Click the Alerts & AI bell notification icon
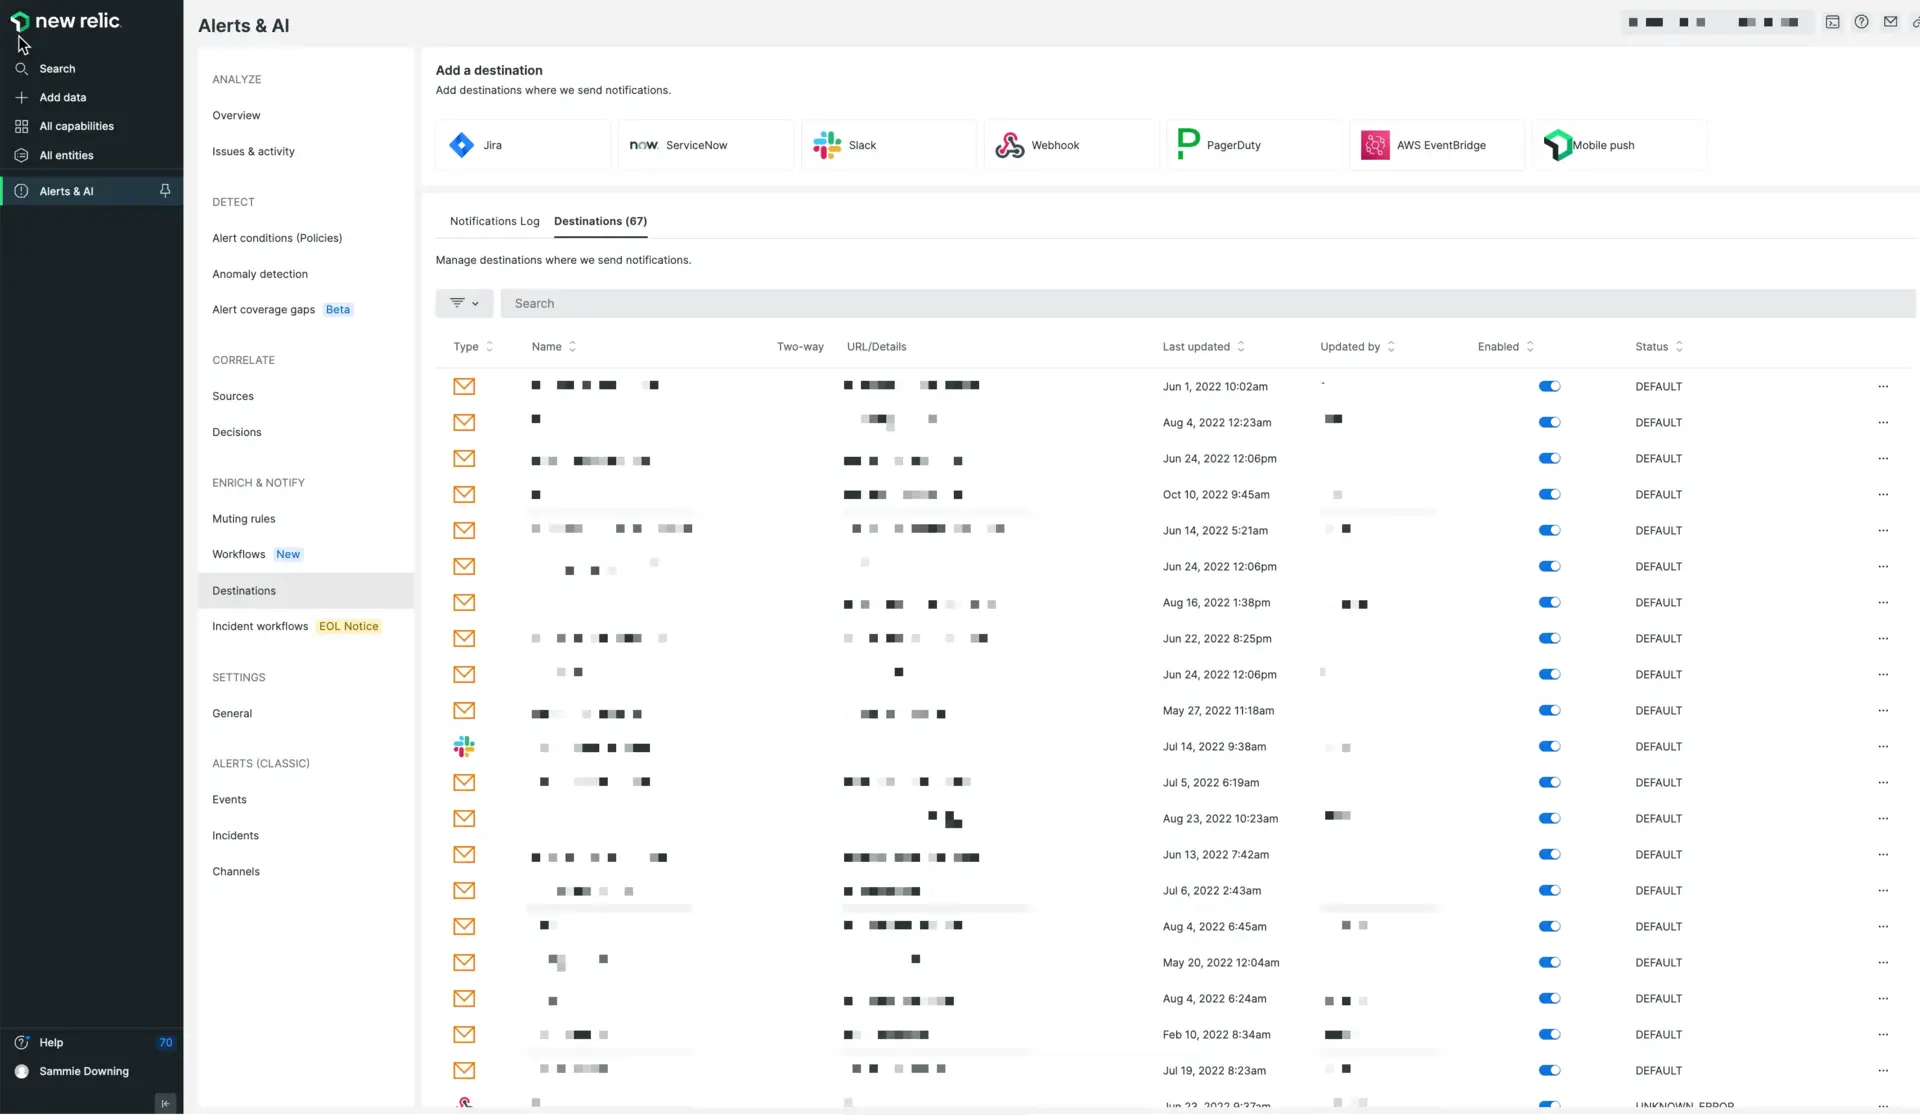Screen dimensions: 1920x1115 pyautogui.click(x=166, y=190)
